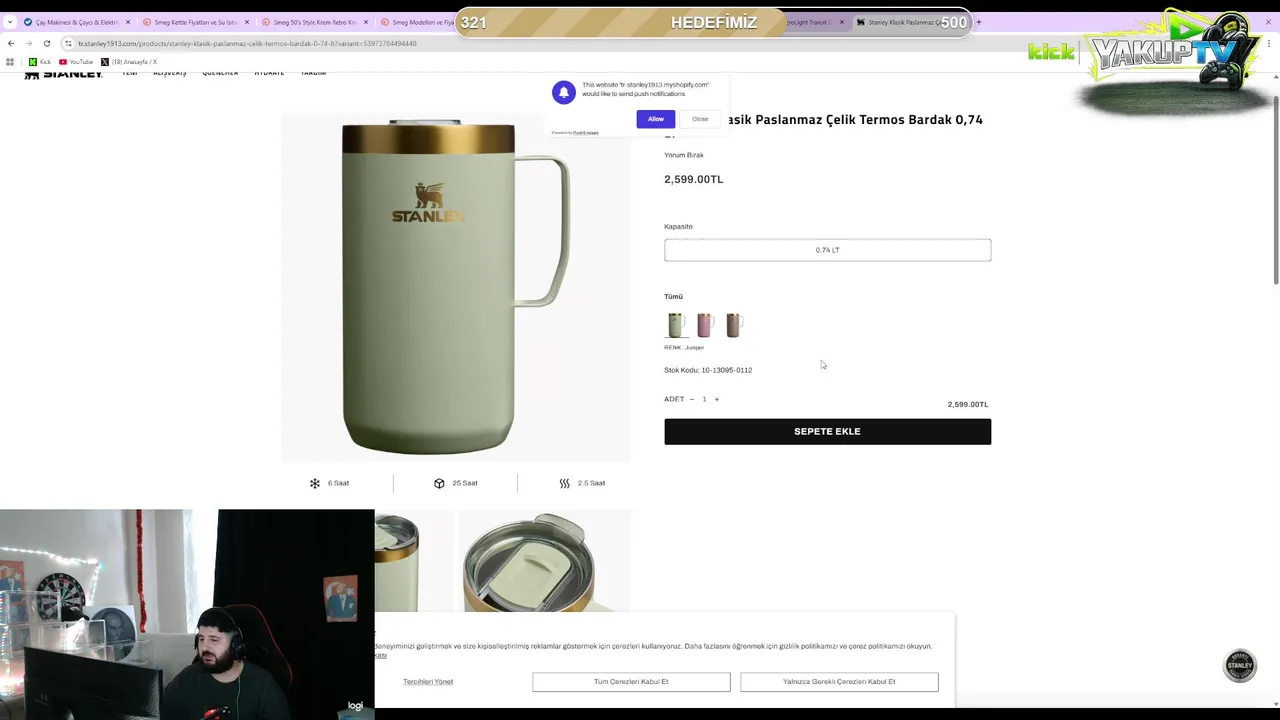Click the quantity value field
The width and height of the screenshot is (1280, 720).
(704, 399)
